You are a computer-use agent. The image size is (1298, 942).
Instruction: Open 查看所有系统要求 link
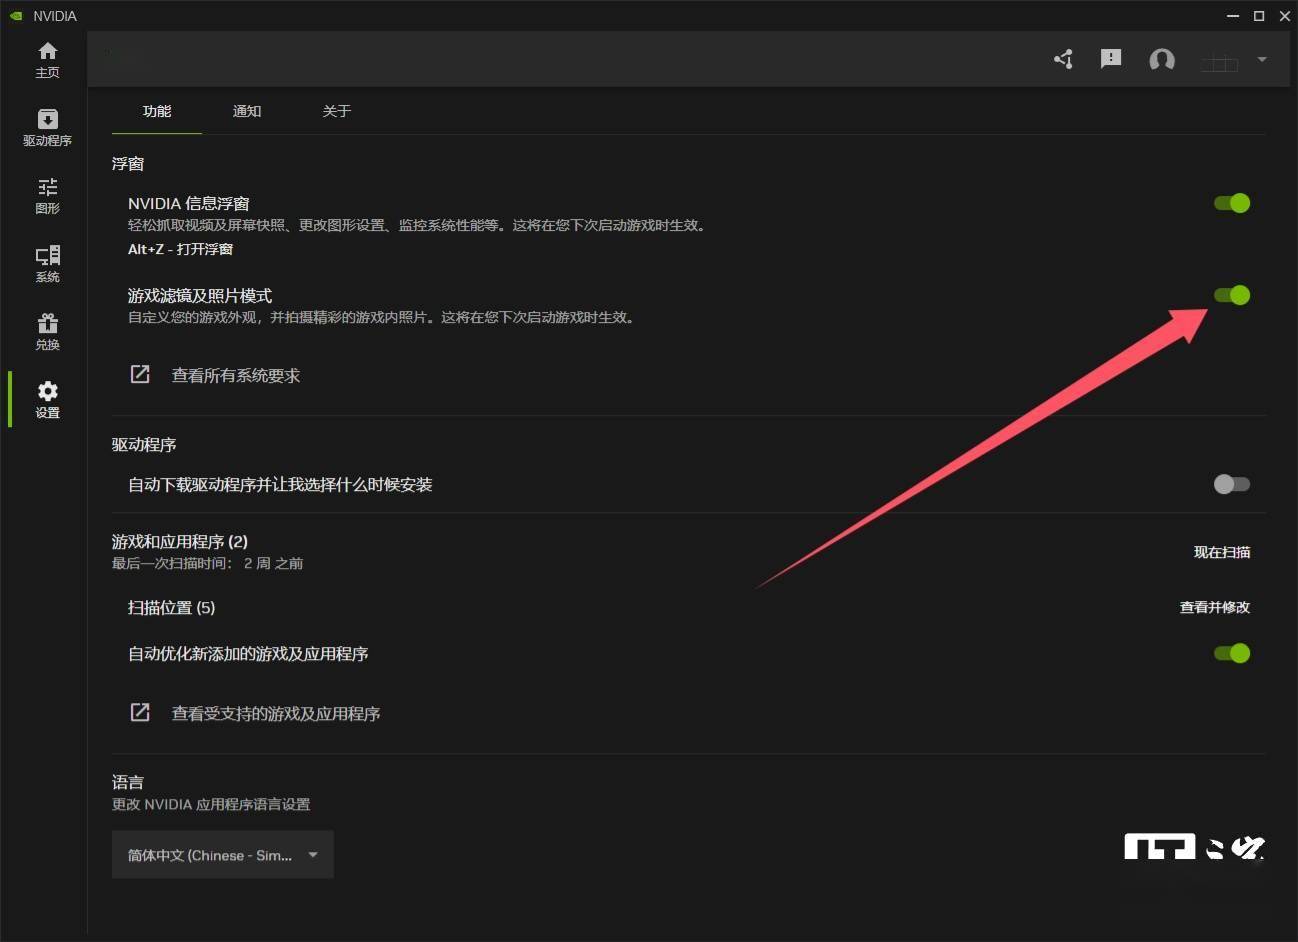click(x=236, y=376)
